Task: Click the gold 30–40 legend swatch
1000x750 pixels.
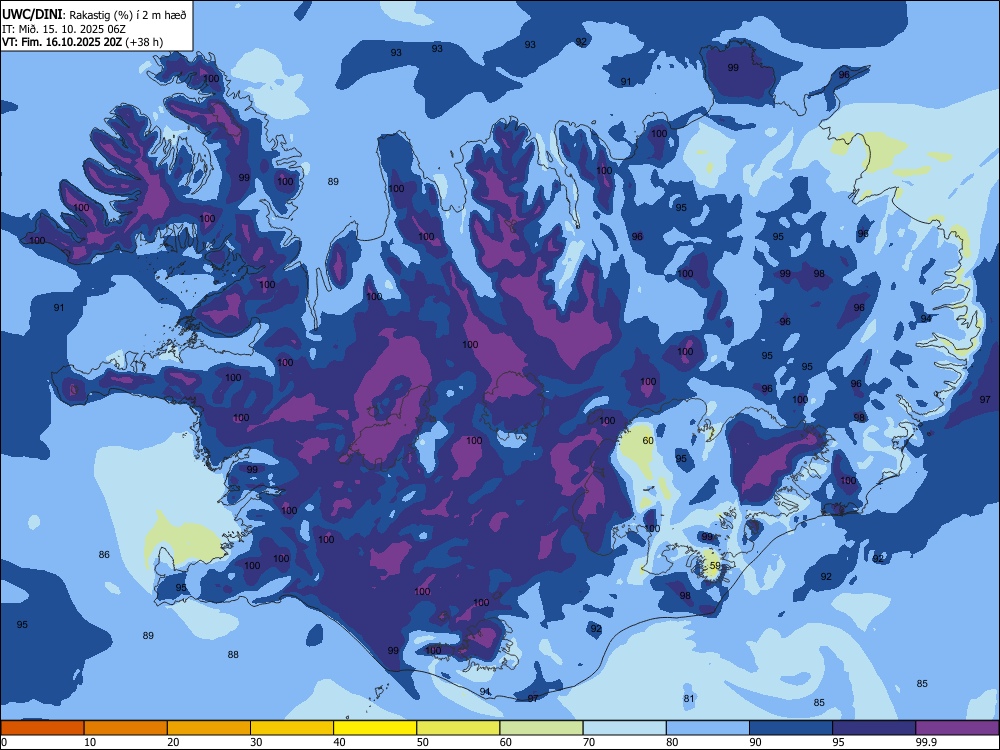Action: (292, 728)
